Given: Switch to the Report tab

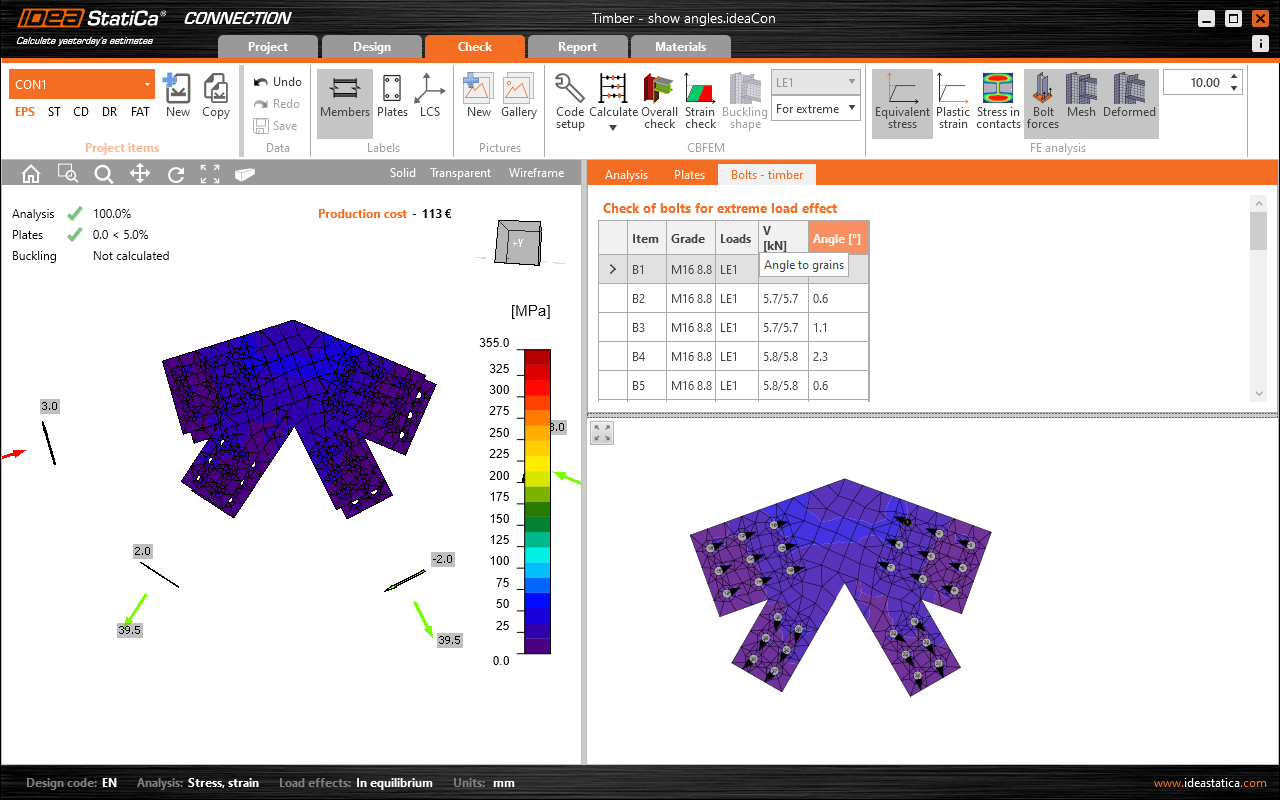Looking at the screenshot, I should pos(577,47).
